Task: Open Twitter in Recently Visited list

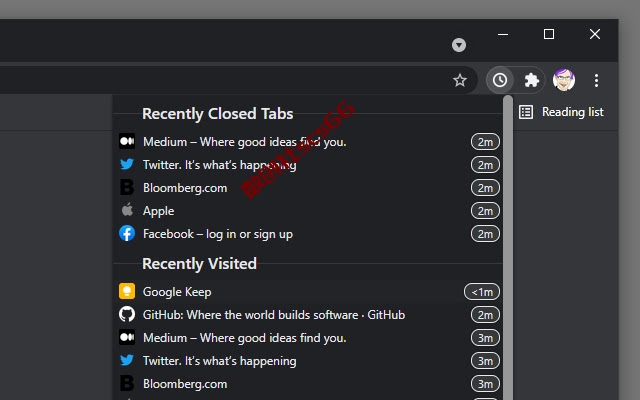Action: (x=309, y=361)
